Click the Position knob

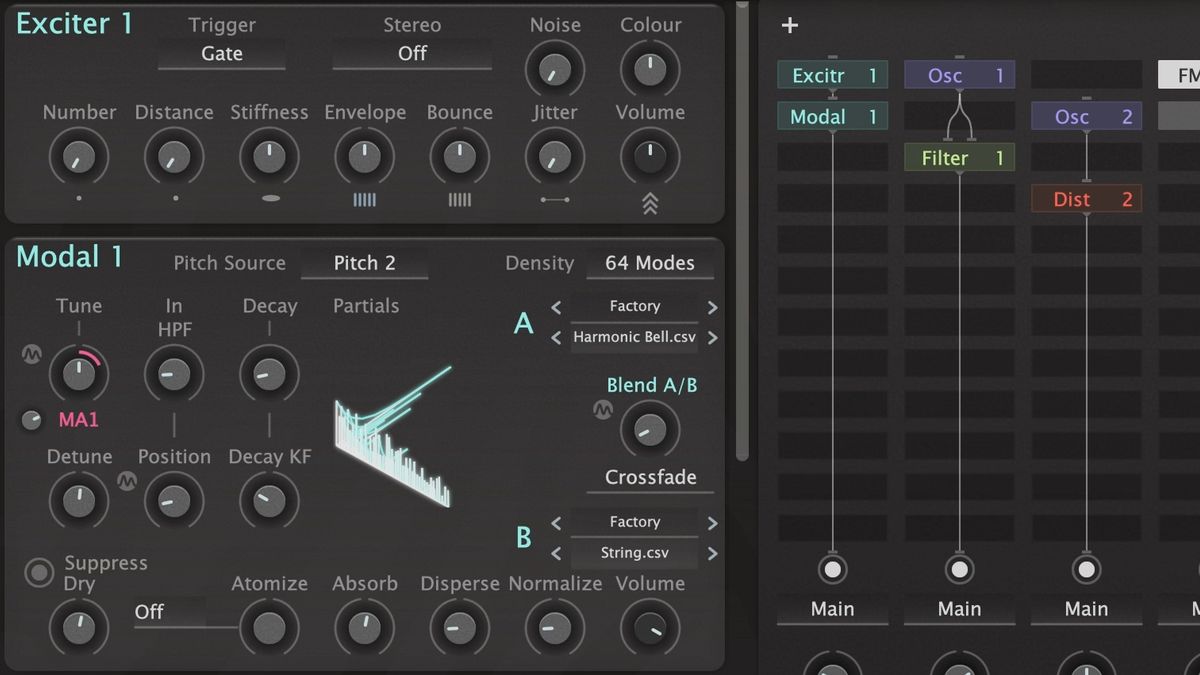[174, 500]
